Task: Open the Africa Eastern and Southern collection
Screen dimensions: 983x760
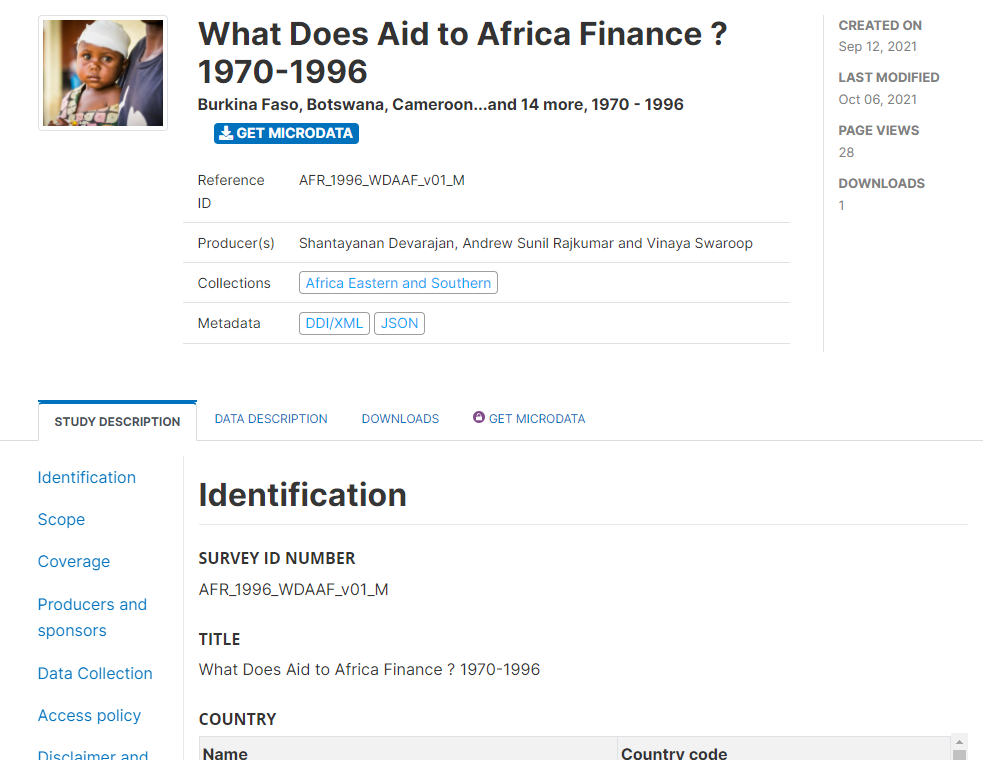Action: click(398, 283)
